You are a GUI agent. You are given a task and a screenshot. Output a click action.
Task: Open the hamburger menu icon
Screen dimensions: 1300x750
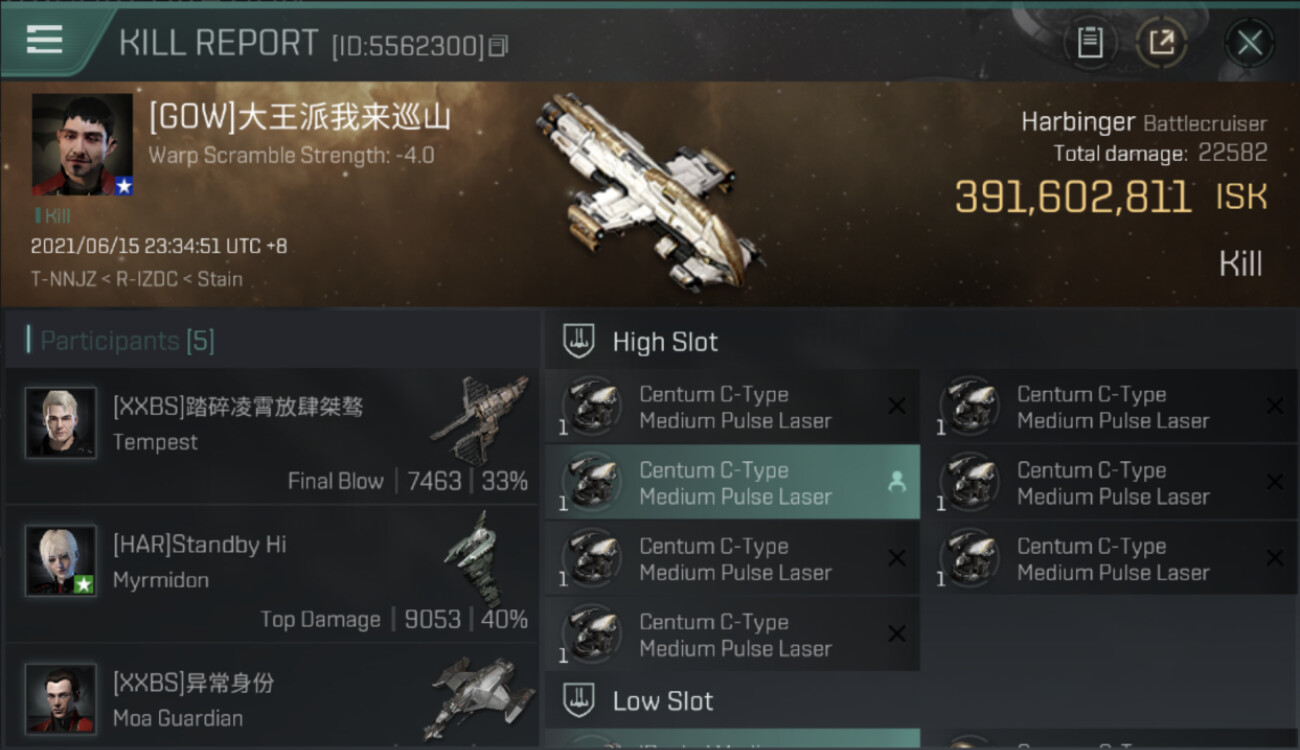(44, 39)
